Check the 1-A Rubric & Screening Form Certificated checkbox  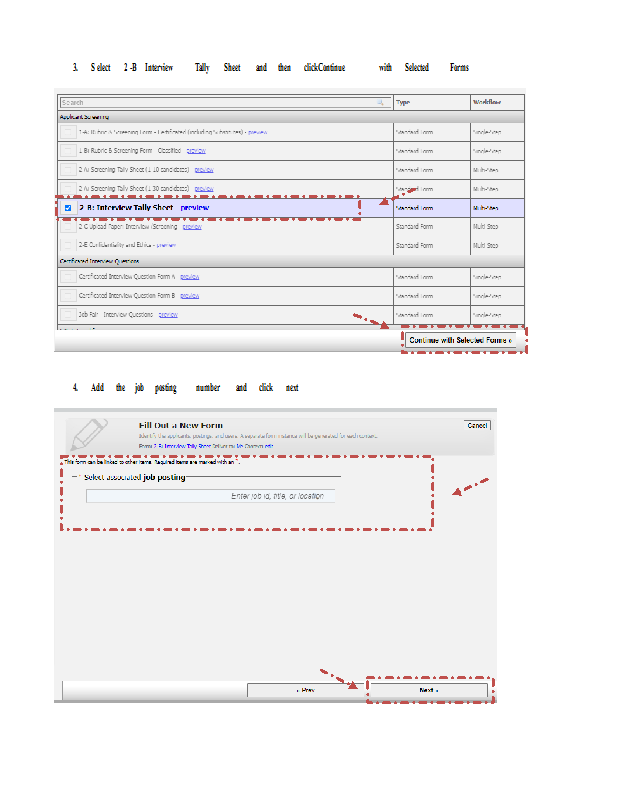(x=67, y=132)
